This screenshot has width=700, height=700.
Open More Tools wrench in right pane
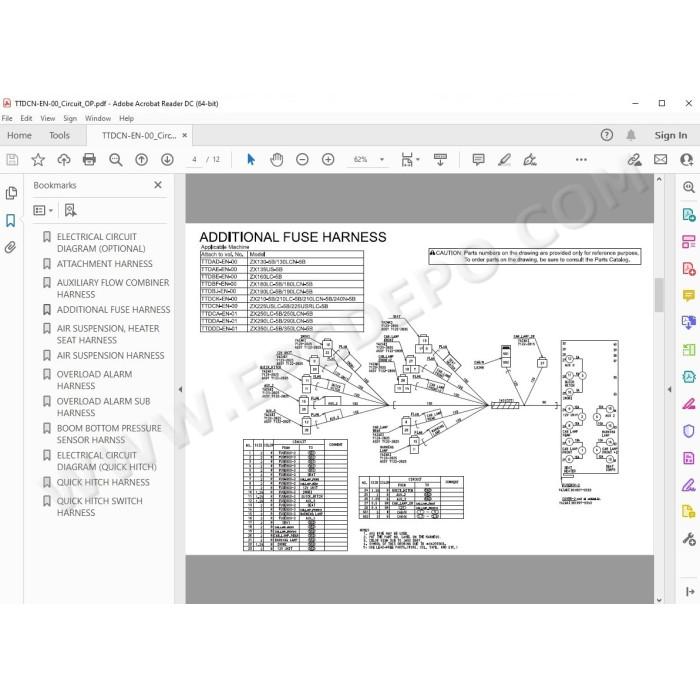pos(689,539)
